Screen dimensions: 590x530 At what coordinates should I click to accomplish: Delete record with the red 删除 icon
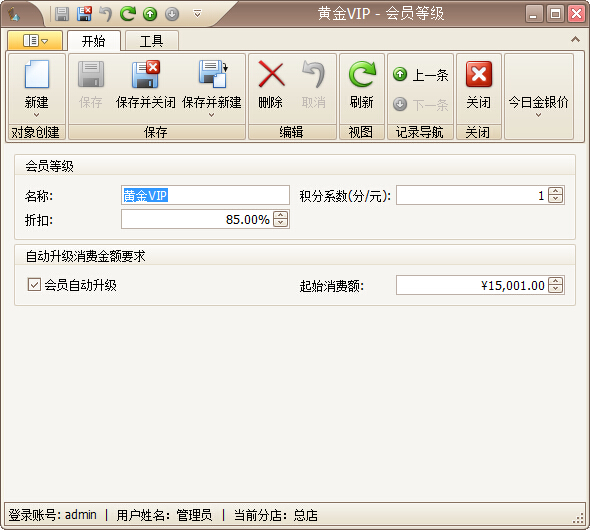tap(271, 74)
